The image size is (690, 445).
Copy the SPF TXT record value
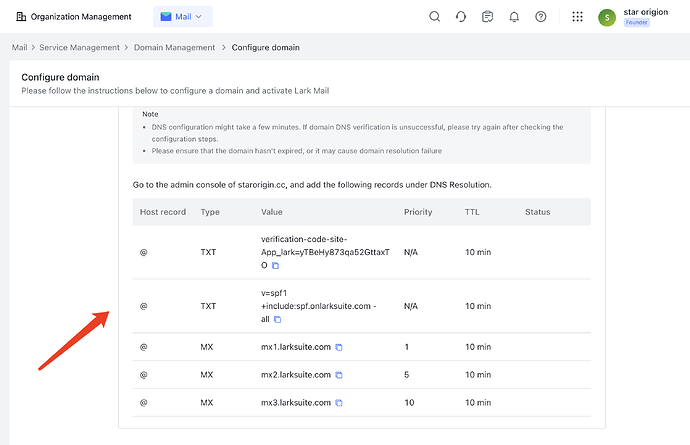(277, 319)
